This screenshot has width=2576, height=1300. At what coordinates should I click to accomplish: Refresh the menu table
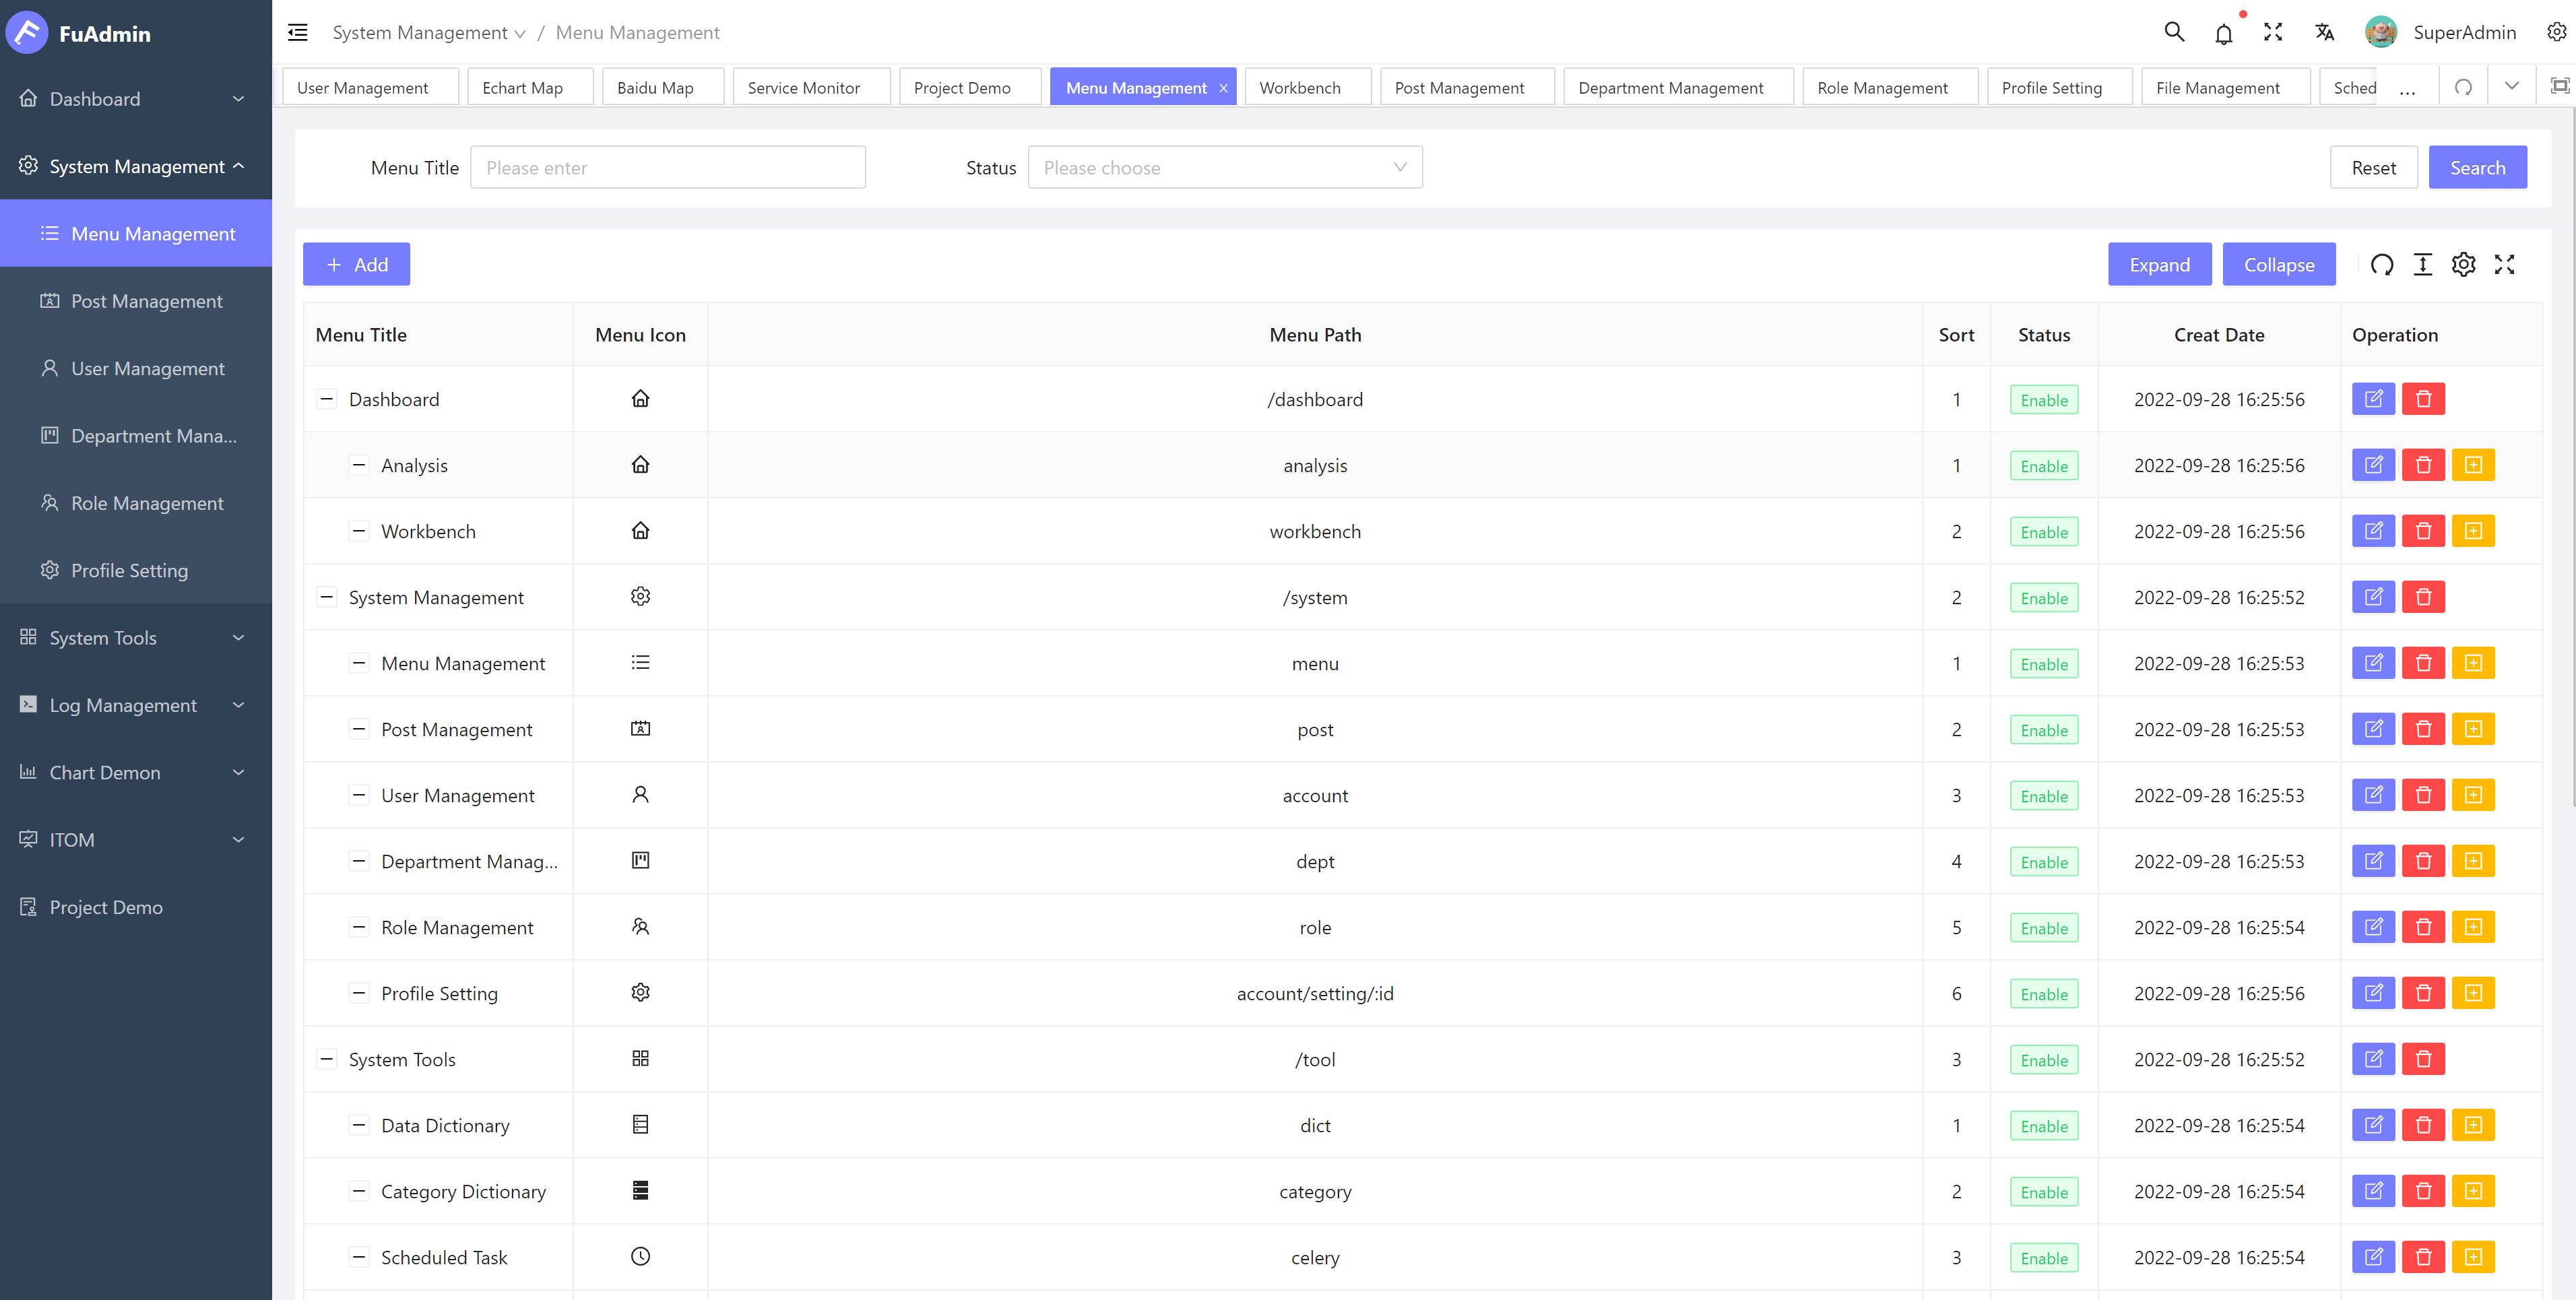pos(2382,265)
